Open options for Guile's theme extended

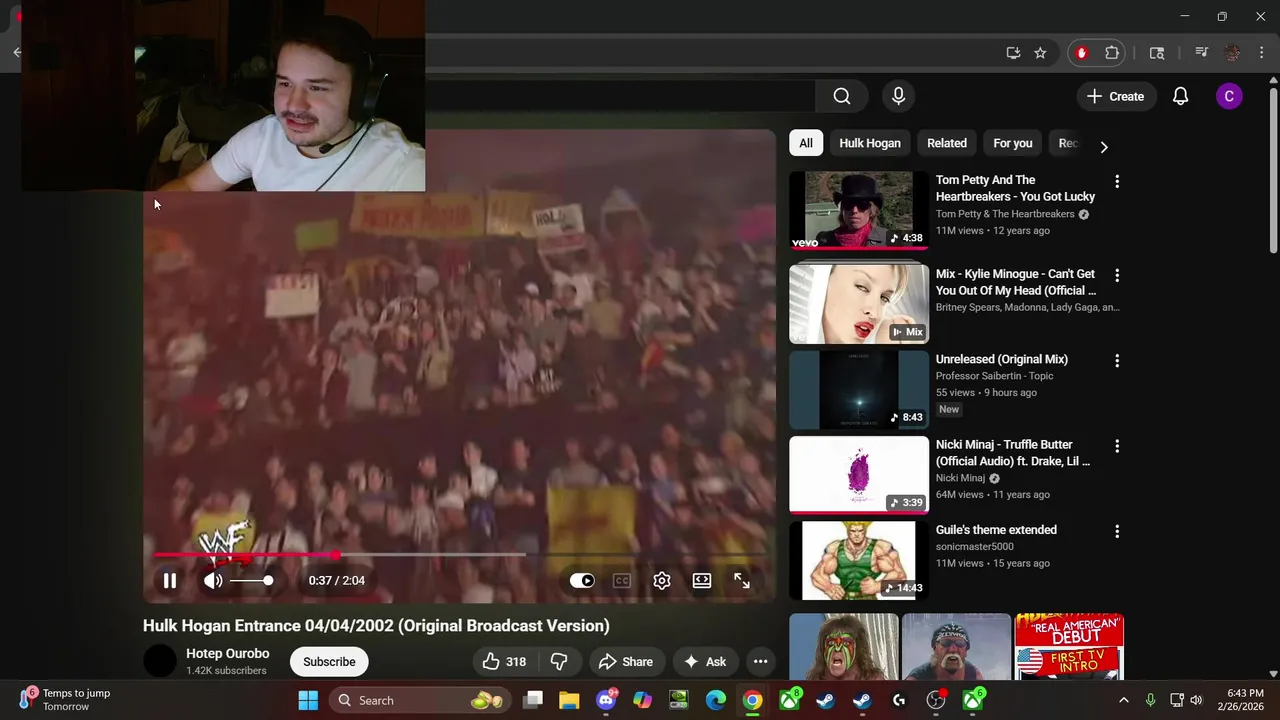click(1117, 531)
